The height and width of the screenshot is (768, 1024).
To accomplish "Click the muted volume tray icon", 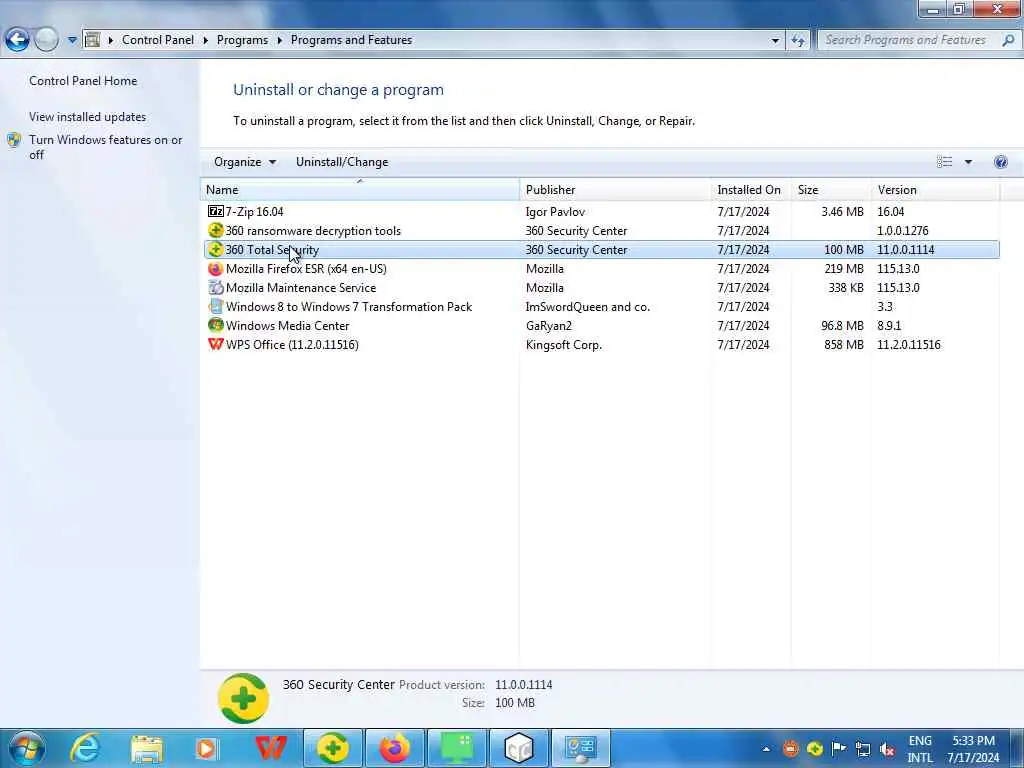I will [887, 749].
